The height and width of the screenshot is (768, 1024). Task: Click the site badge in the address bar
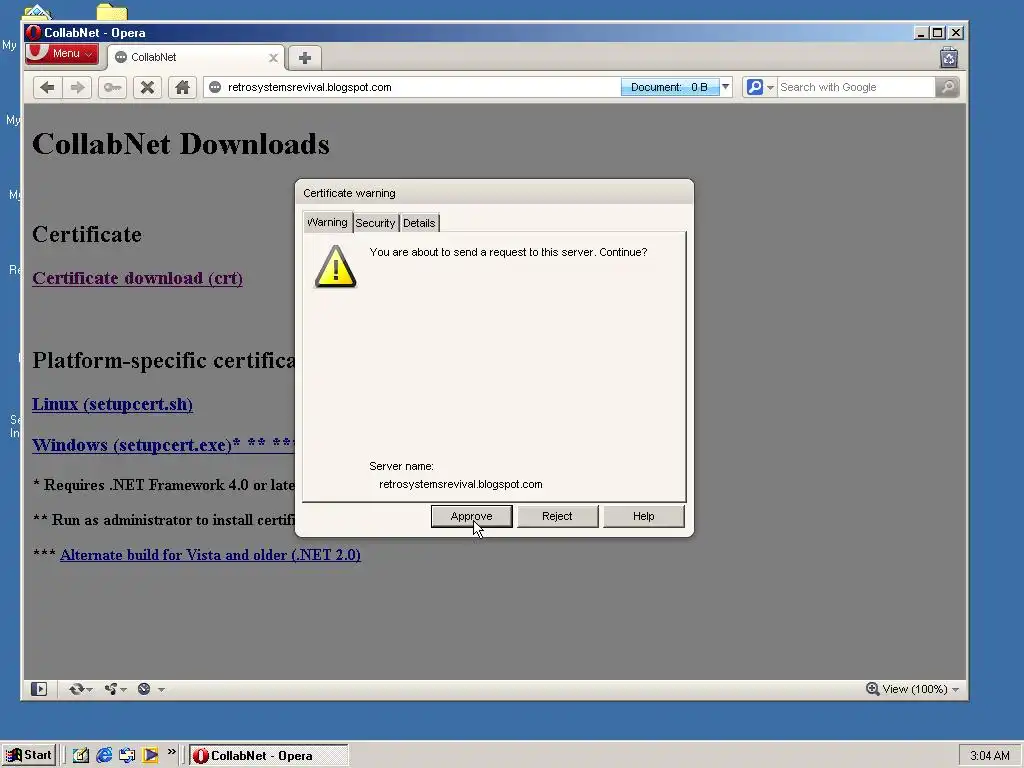click(x=215, y=88)
